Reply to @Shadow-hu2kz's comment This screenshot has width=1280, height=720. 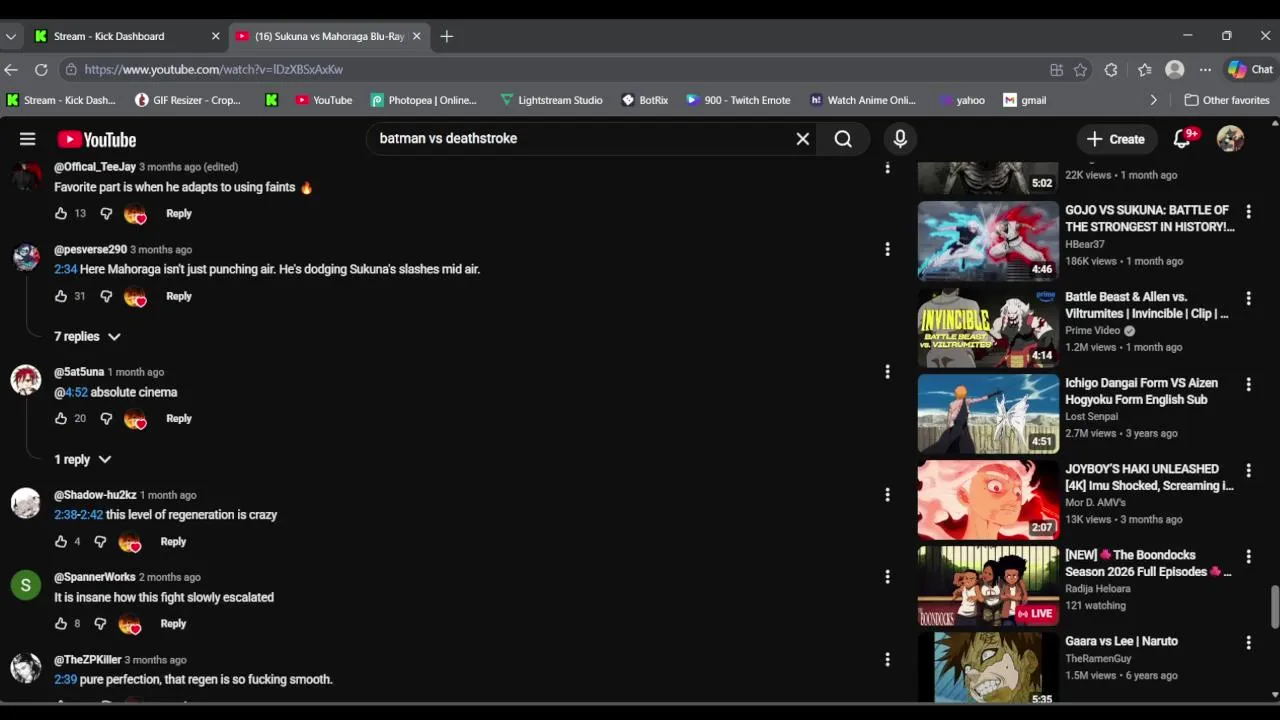click(173, 542)
